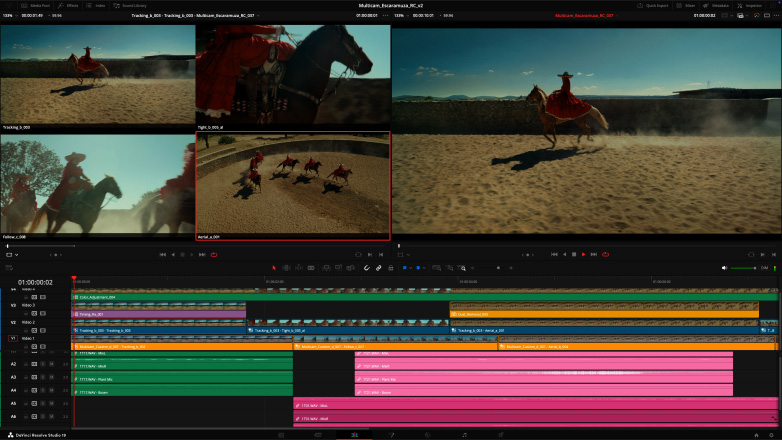Switch to the Edit page tab

(353, 435)
